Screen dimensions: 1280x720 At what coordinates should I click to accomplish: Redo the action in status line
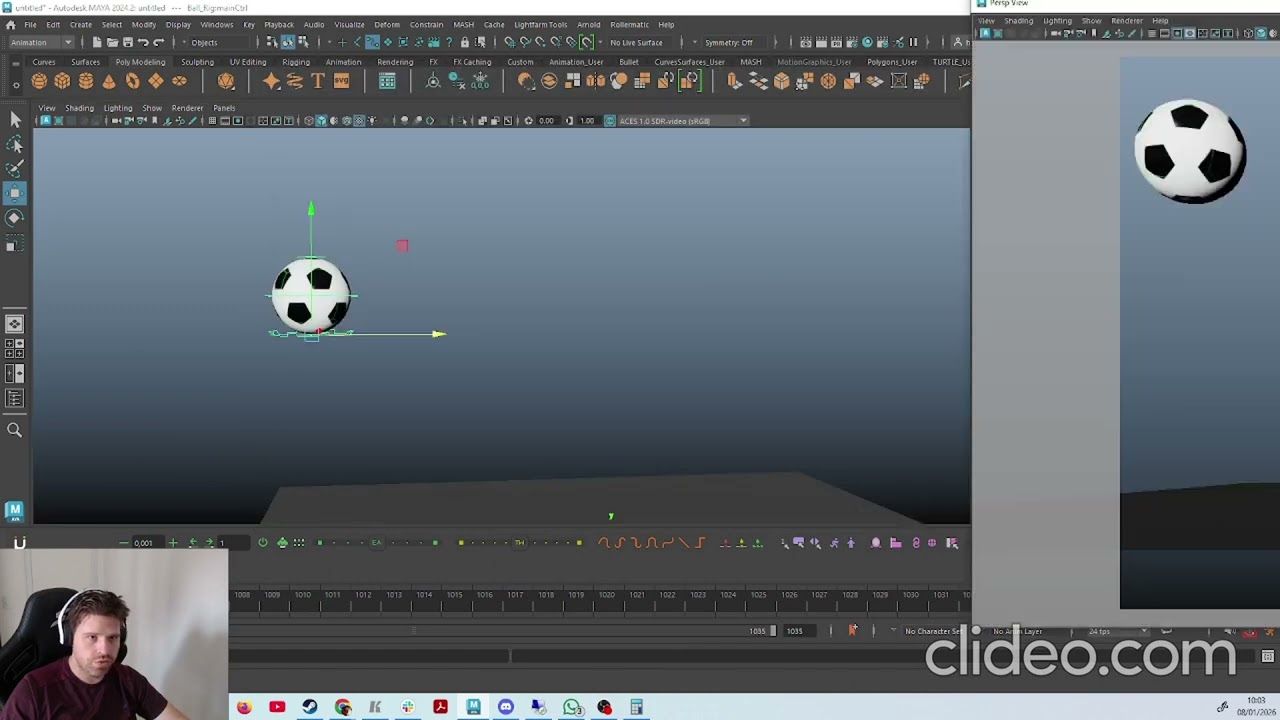(x=158, y=42)
